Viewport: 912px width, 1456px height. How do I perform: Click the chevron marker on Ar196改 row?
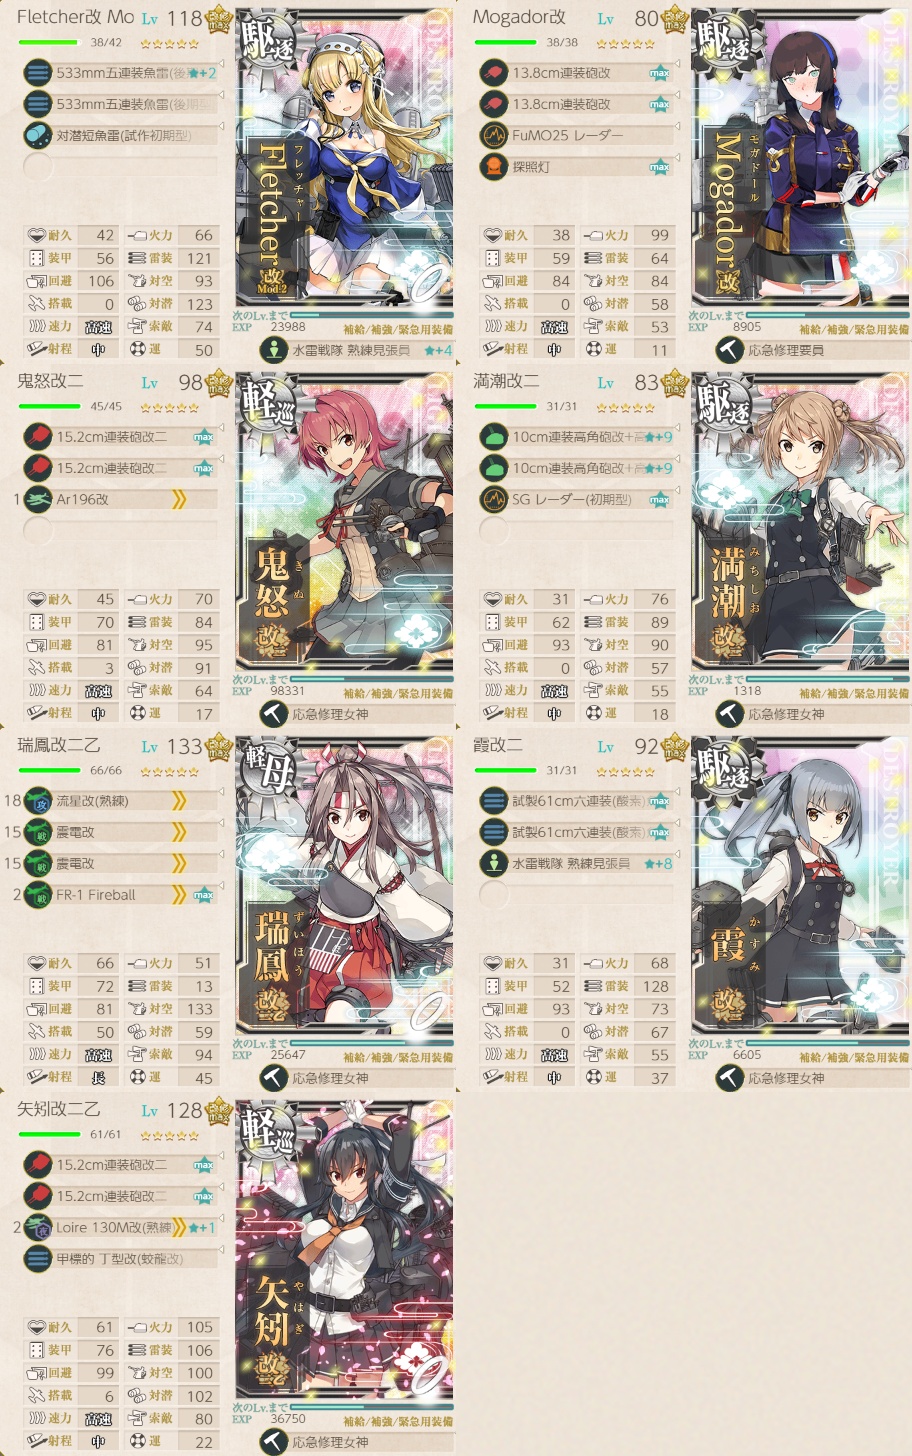[x=179, y=499]
